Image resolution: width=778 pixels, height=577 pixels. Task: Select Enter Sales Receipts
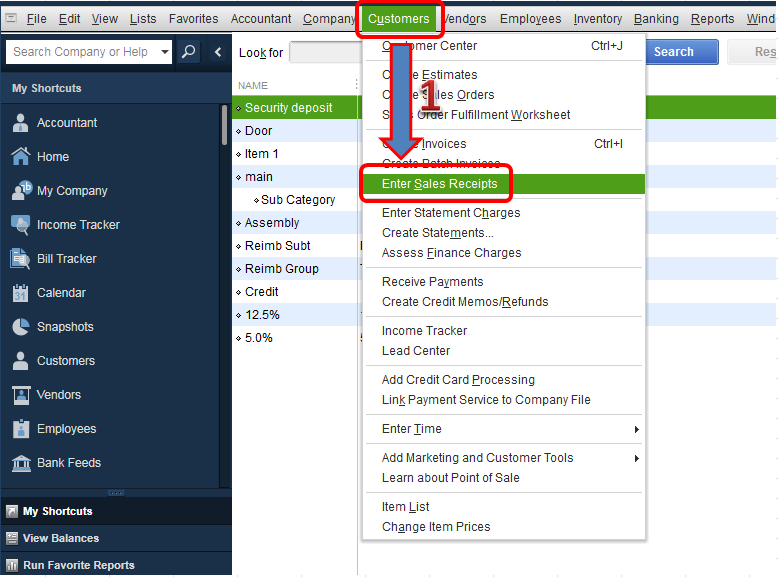point(504,184)
